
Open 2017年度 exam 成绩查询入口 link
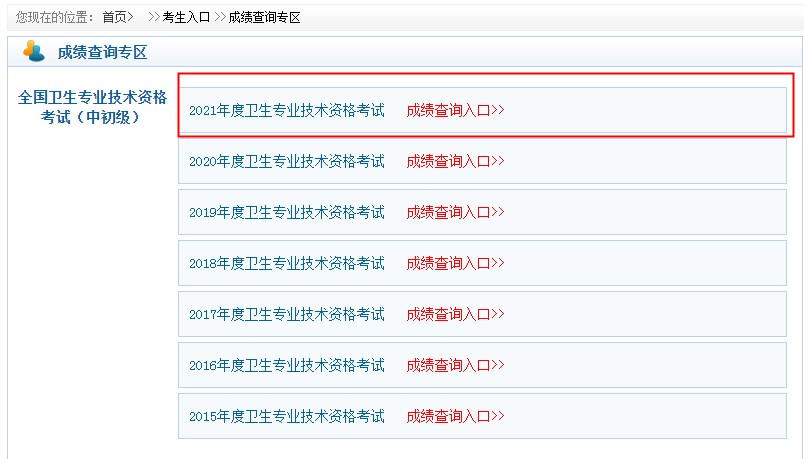point(455,314)
